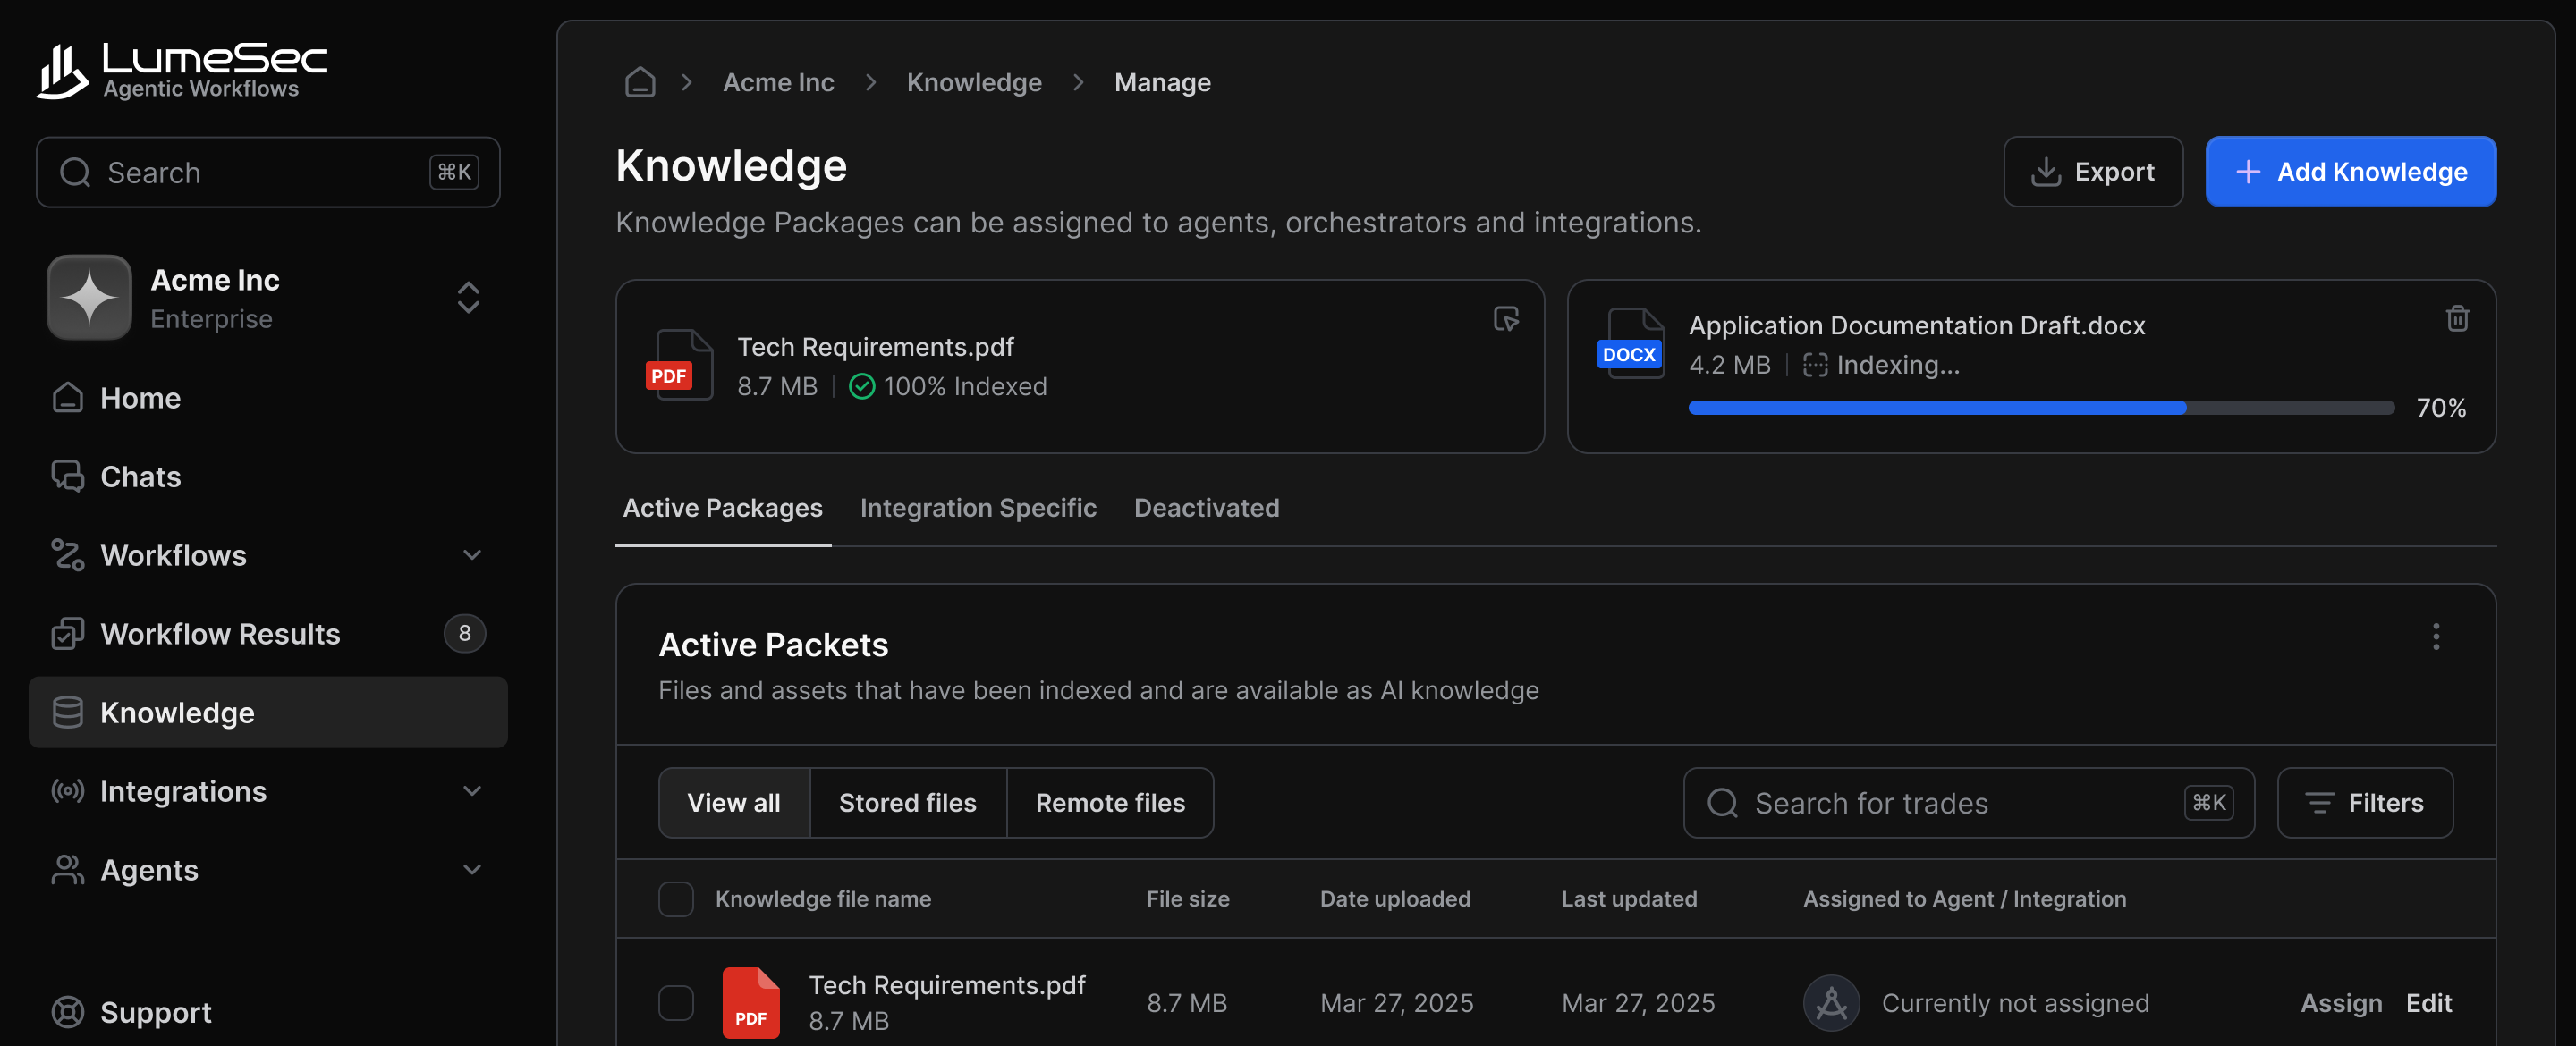Click the LumeSec logo
This screenshot has width=2576, height=1046.
pos(182,71)
